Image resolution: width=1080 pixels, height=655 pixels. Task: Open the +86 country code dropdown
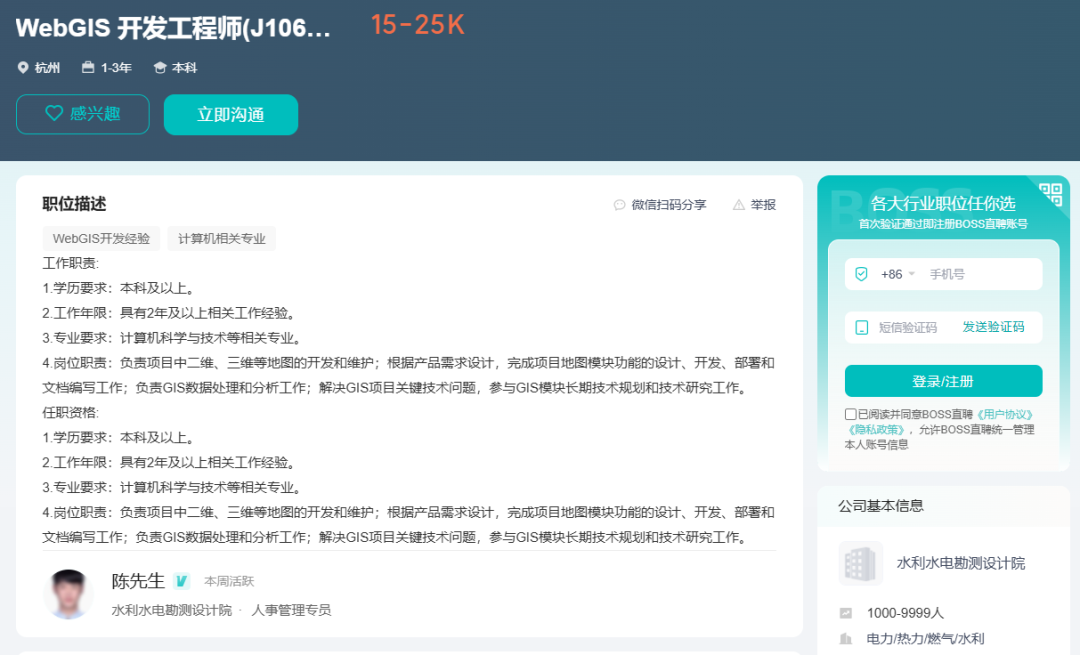click(897, 274)
